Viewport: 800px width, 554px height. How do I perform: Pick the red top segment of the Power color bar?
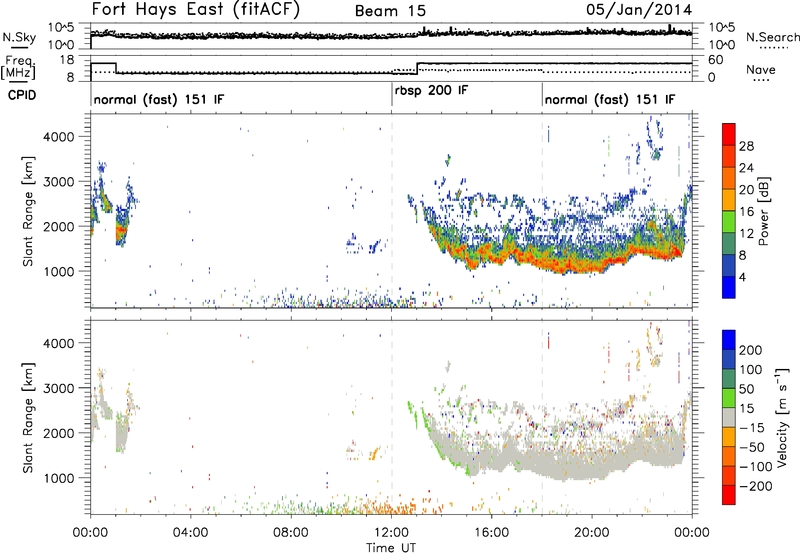point(729,134)
